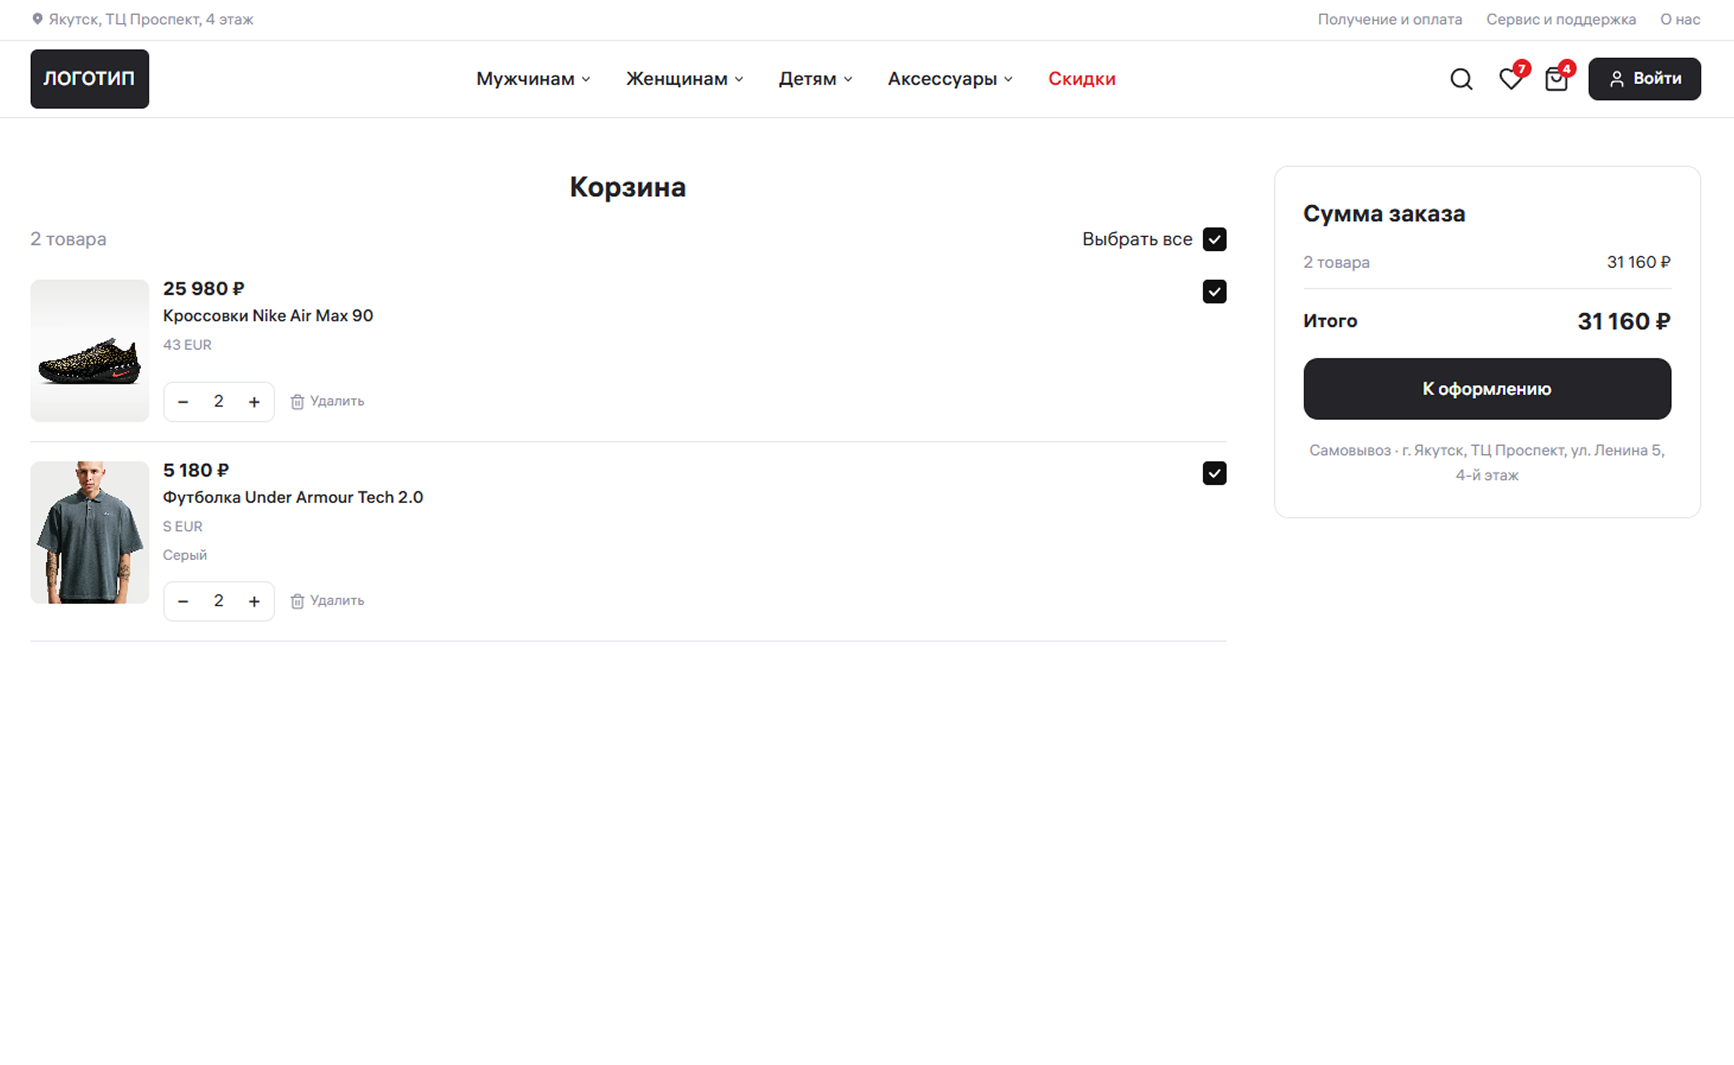Viewport: 1734px width, 1065px height.
Task: Decrease quantity of Under Armour Tech 2.0 T-shirt
Action: point(183,601)
